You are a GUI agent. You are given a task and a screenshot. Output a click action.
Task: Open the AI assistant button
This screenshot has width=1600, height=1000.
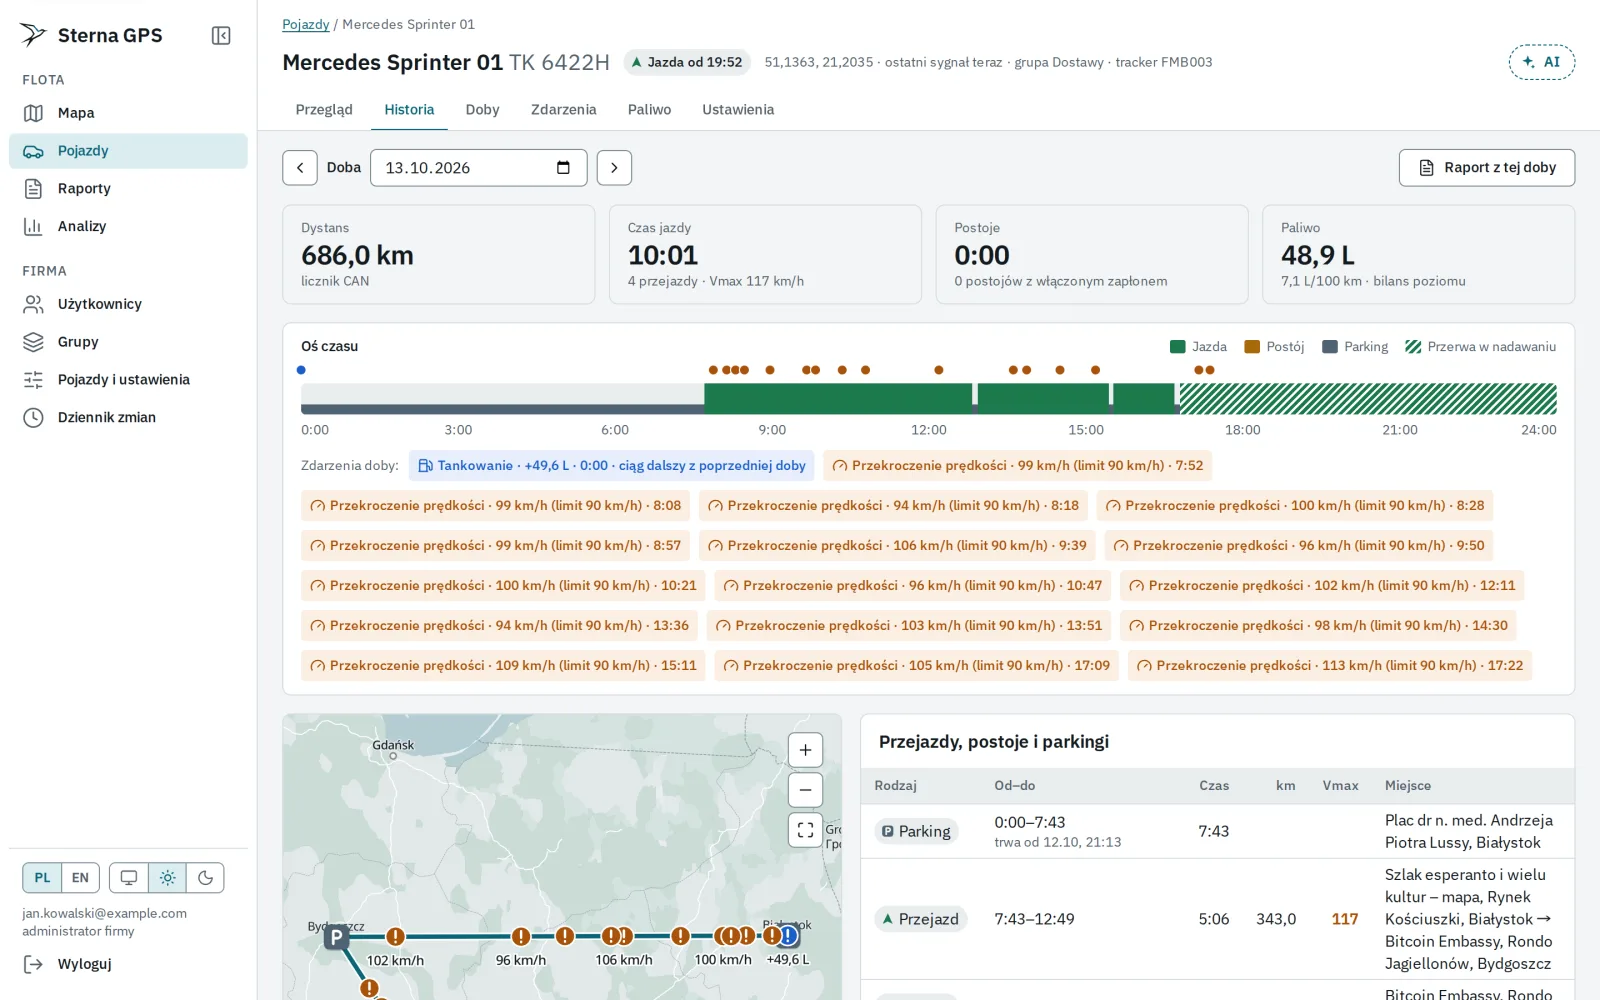point(1541,62)
